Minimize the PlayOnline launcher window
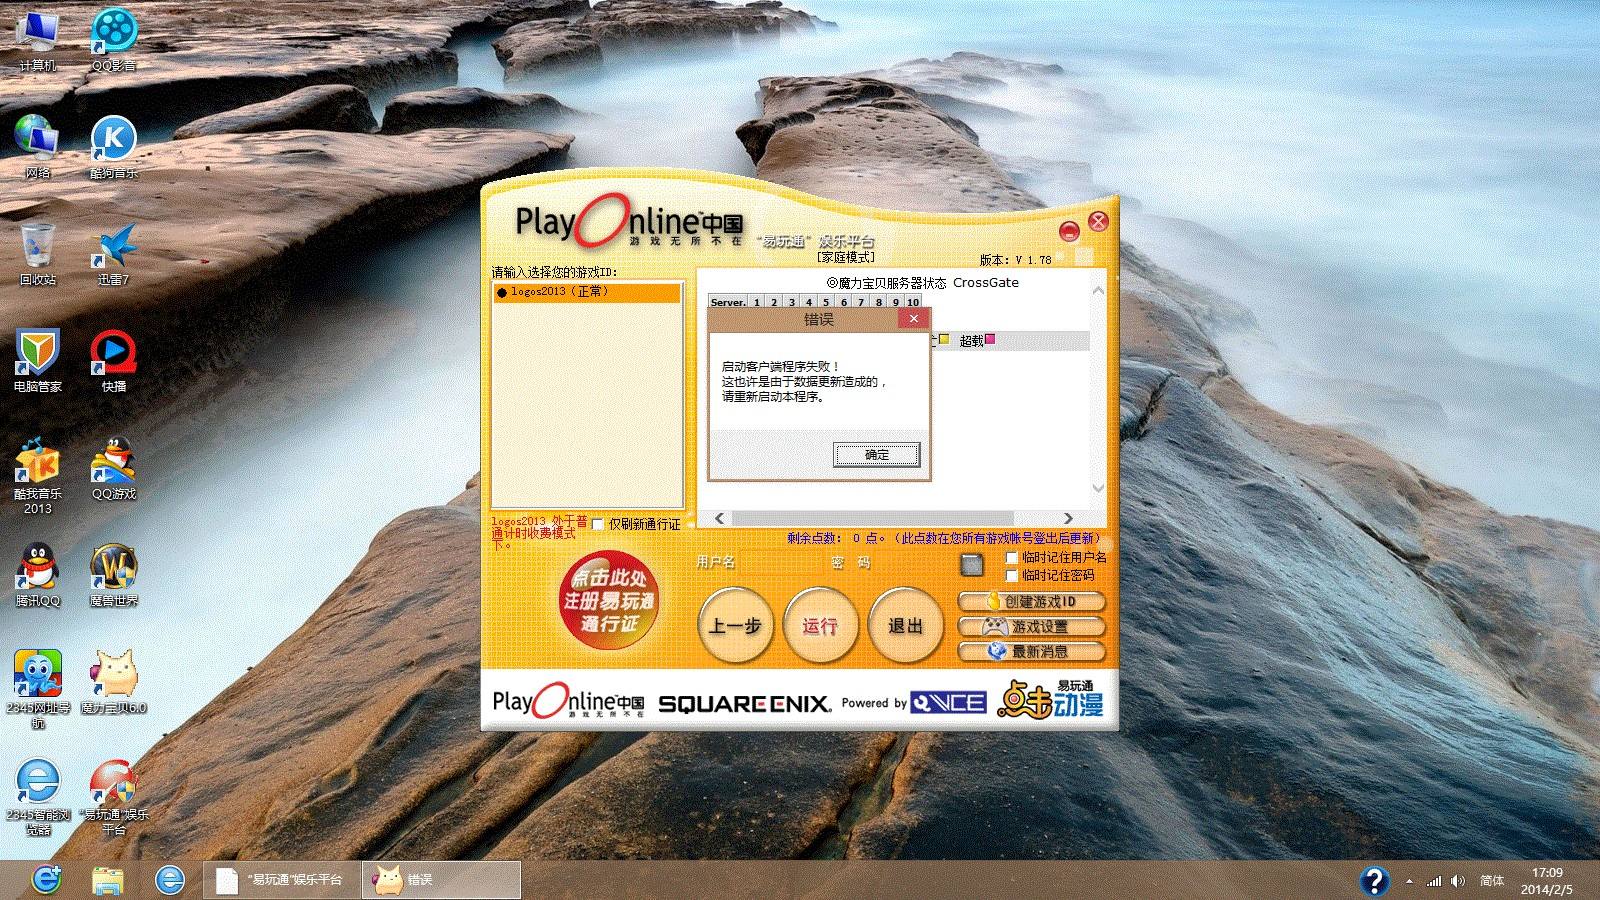Viewport: 1600px width, 900px height. click(x=1069, y=231)
